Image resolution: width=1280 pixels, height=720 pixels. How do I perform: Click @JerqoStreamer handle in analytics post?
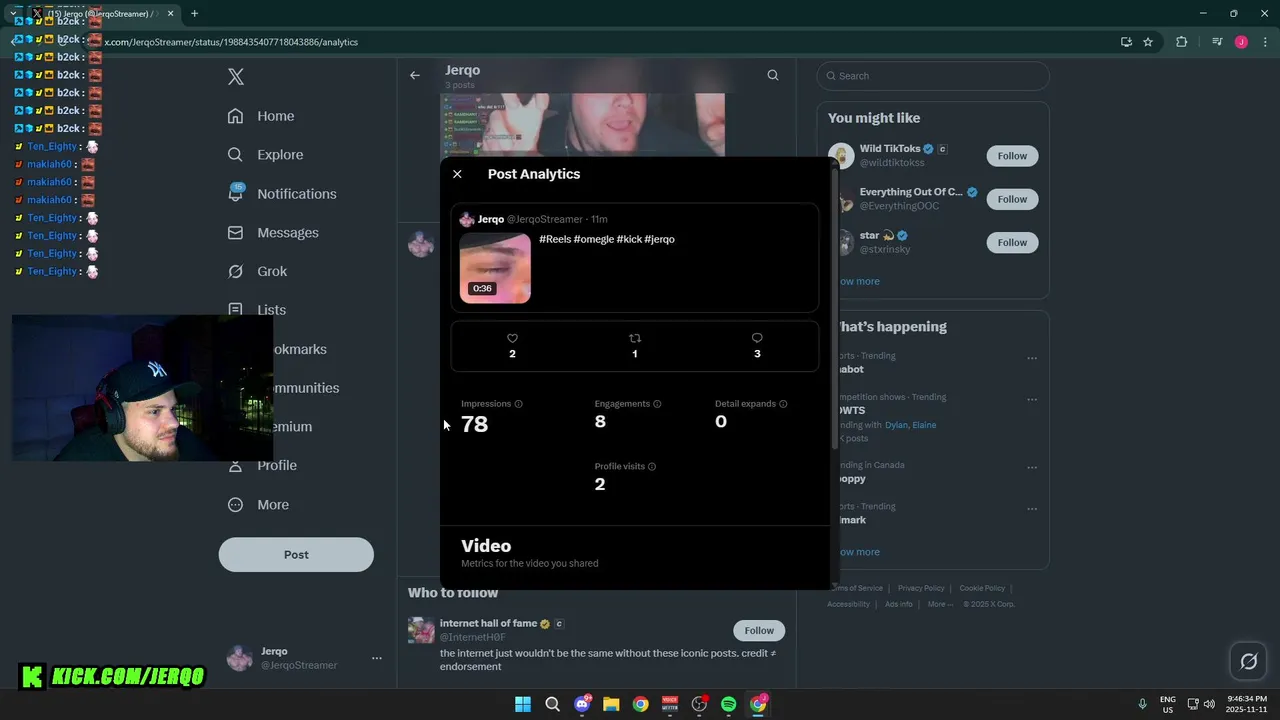coord(544,219)
